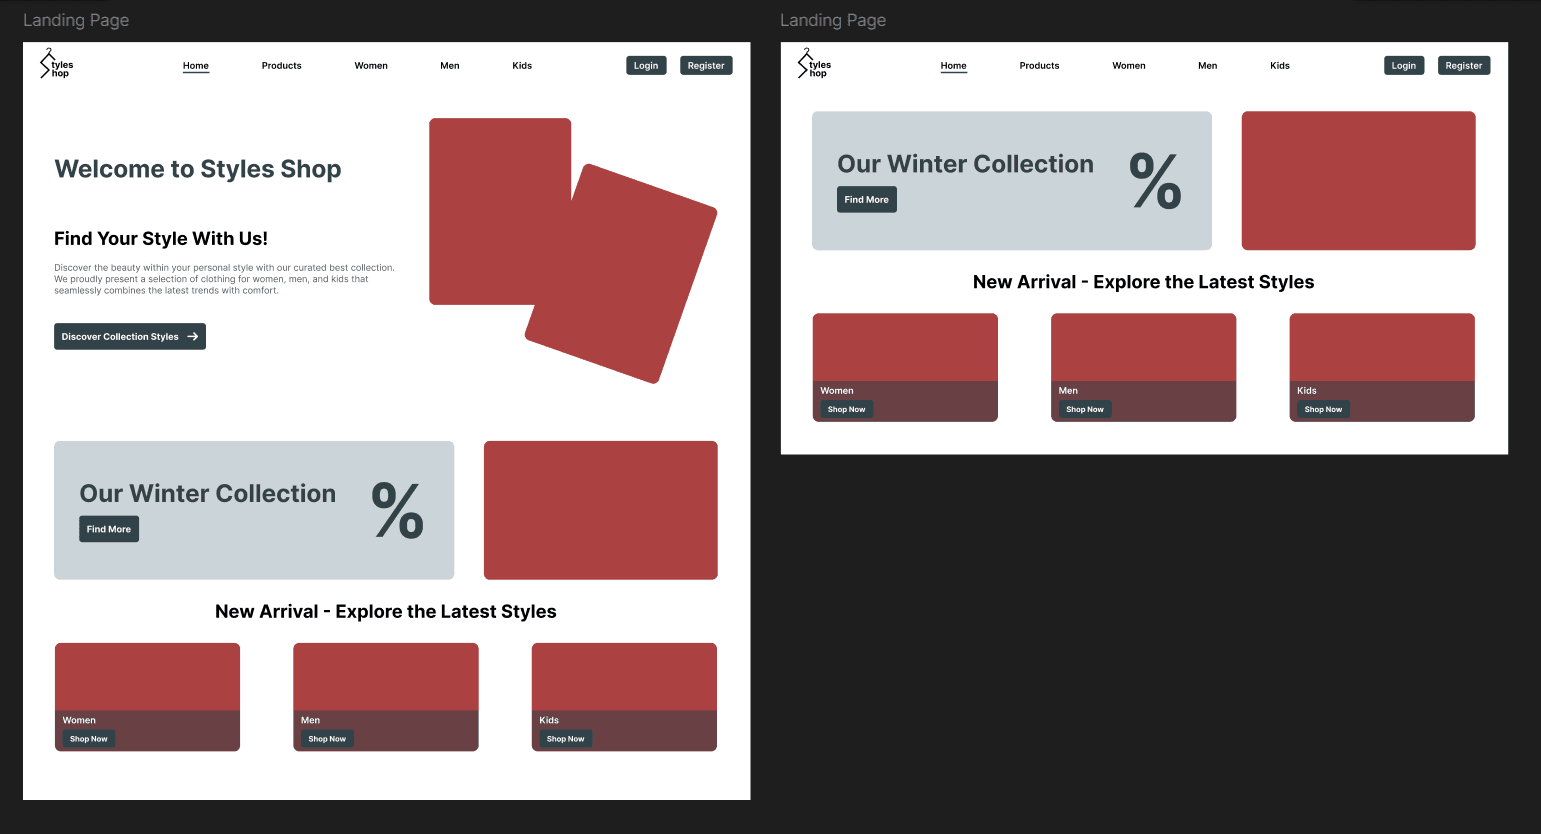Open the Home navigation tab
This screenshot has height=834, width=1541.
[195, 65]
